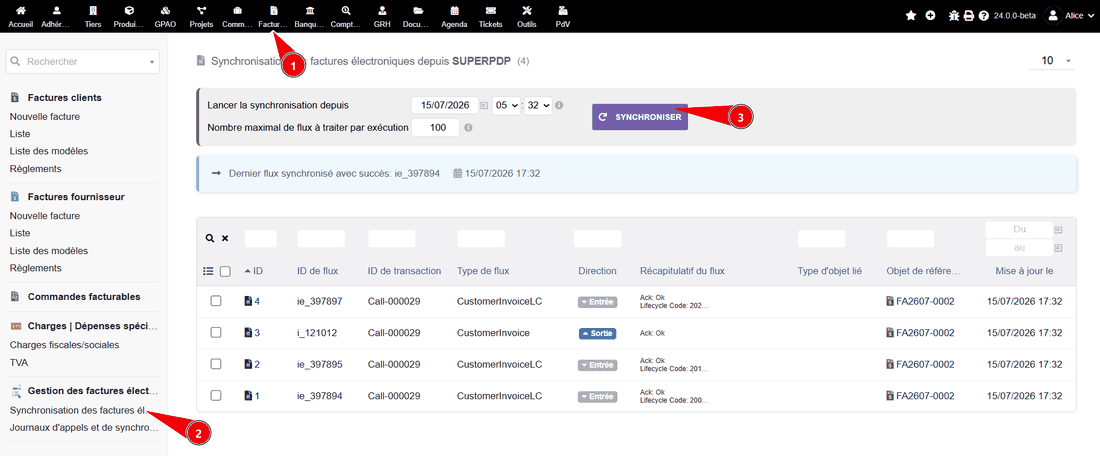Open the Agenda module
Image resolution: width=1100 pixels, height=456 pixels.
coord(455,17)
